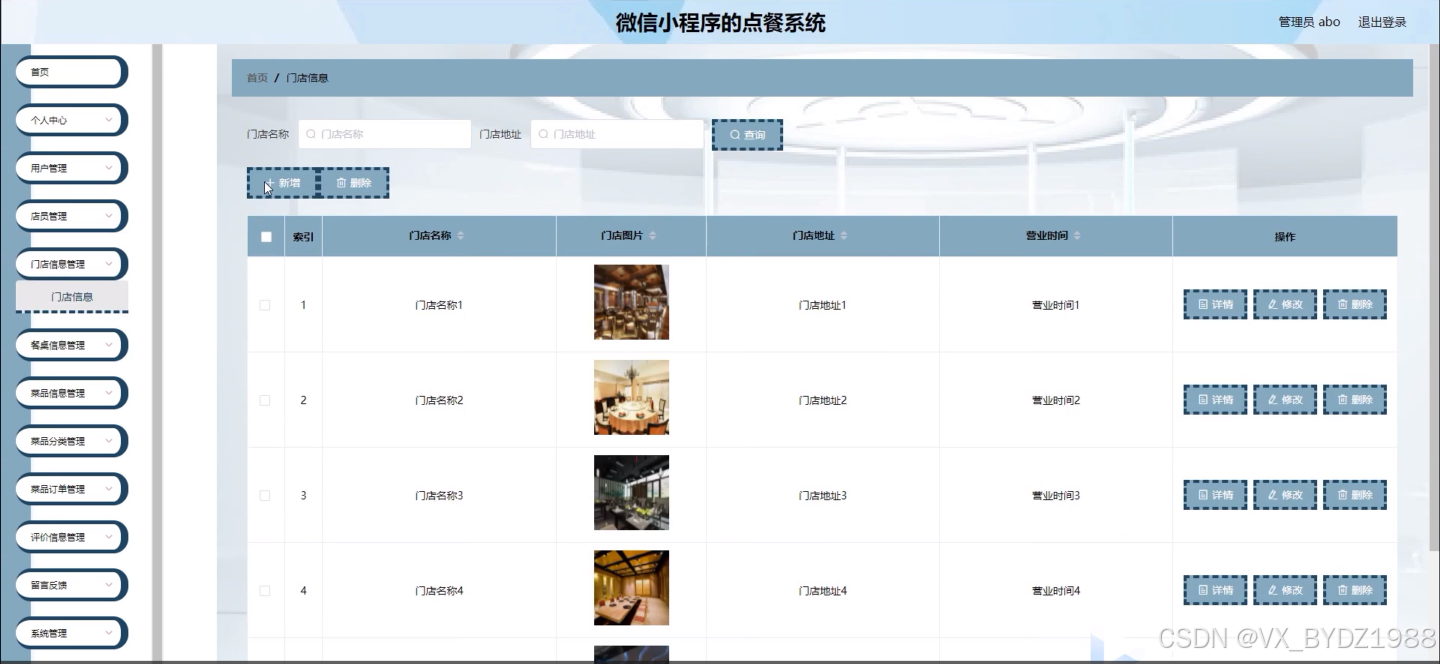Click 修改 for 门店名称2

click(1285, 400)
